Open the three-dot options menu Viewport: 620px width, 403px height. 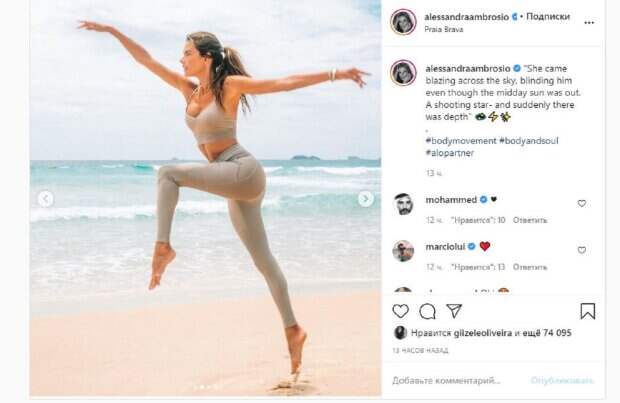click(x=589, y=23)
